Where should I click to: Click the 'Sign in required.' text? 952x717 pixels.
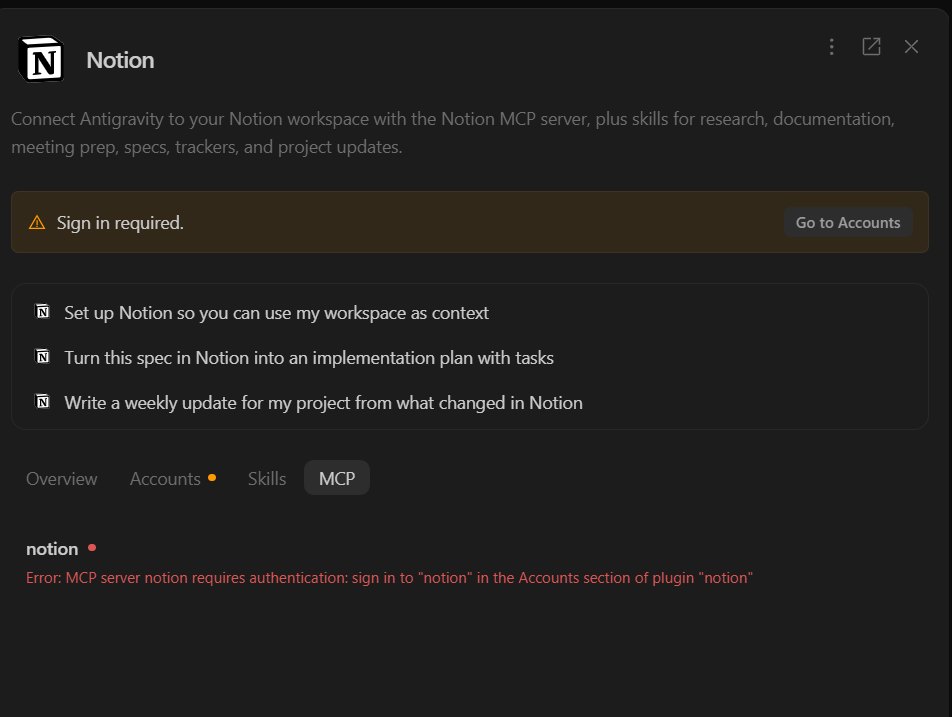120,223
